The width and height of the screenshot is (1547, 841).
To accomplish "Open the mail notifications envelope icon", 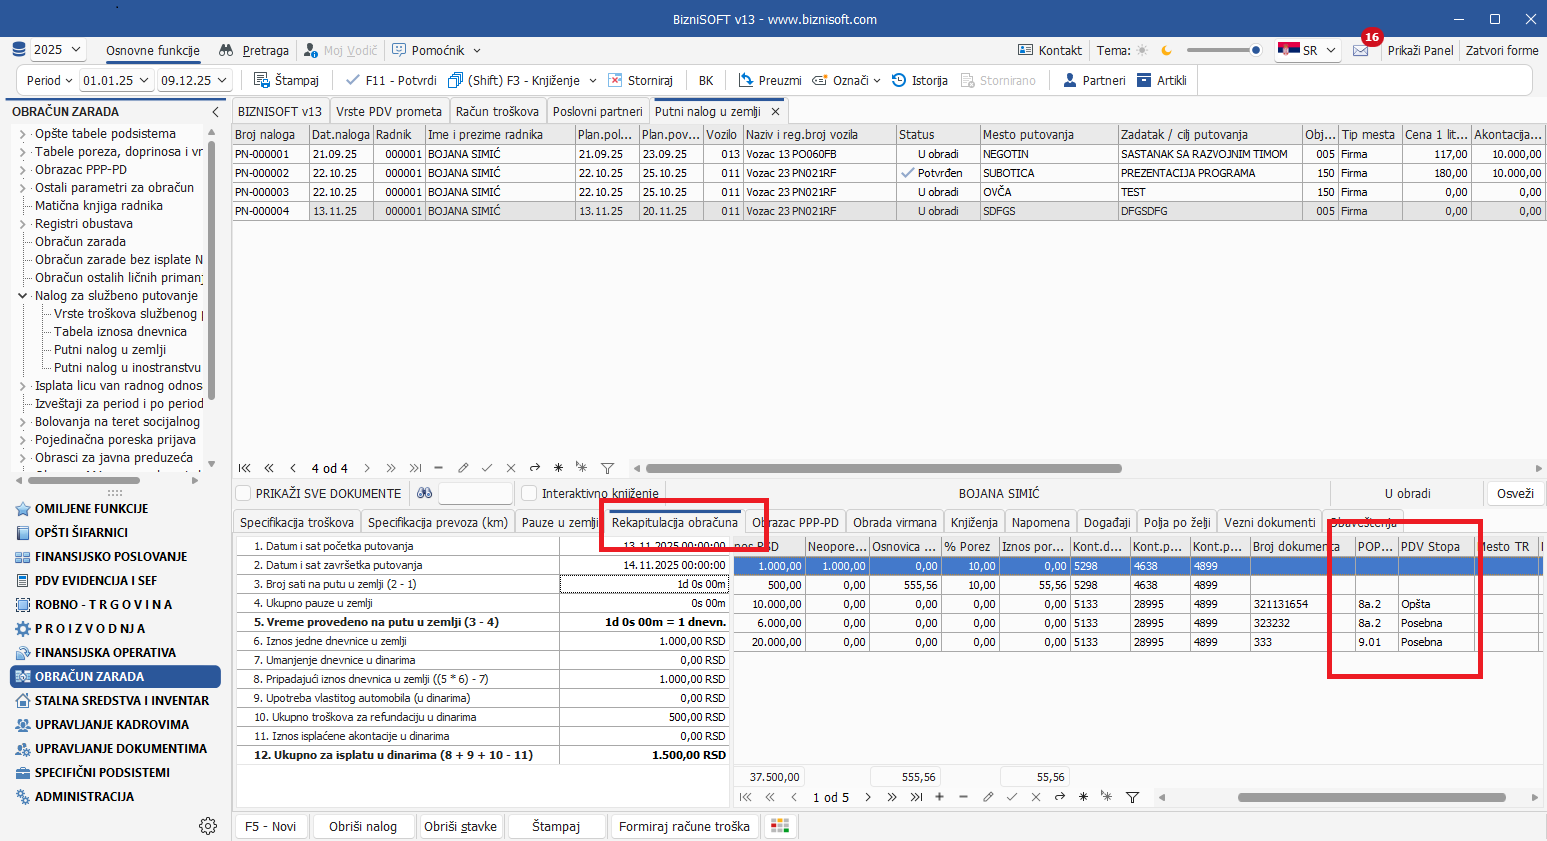I will (x=1361, y=50).
